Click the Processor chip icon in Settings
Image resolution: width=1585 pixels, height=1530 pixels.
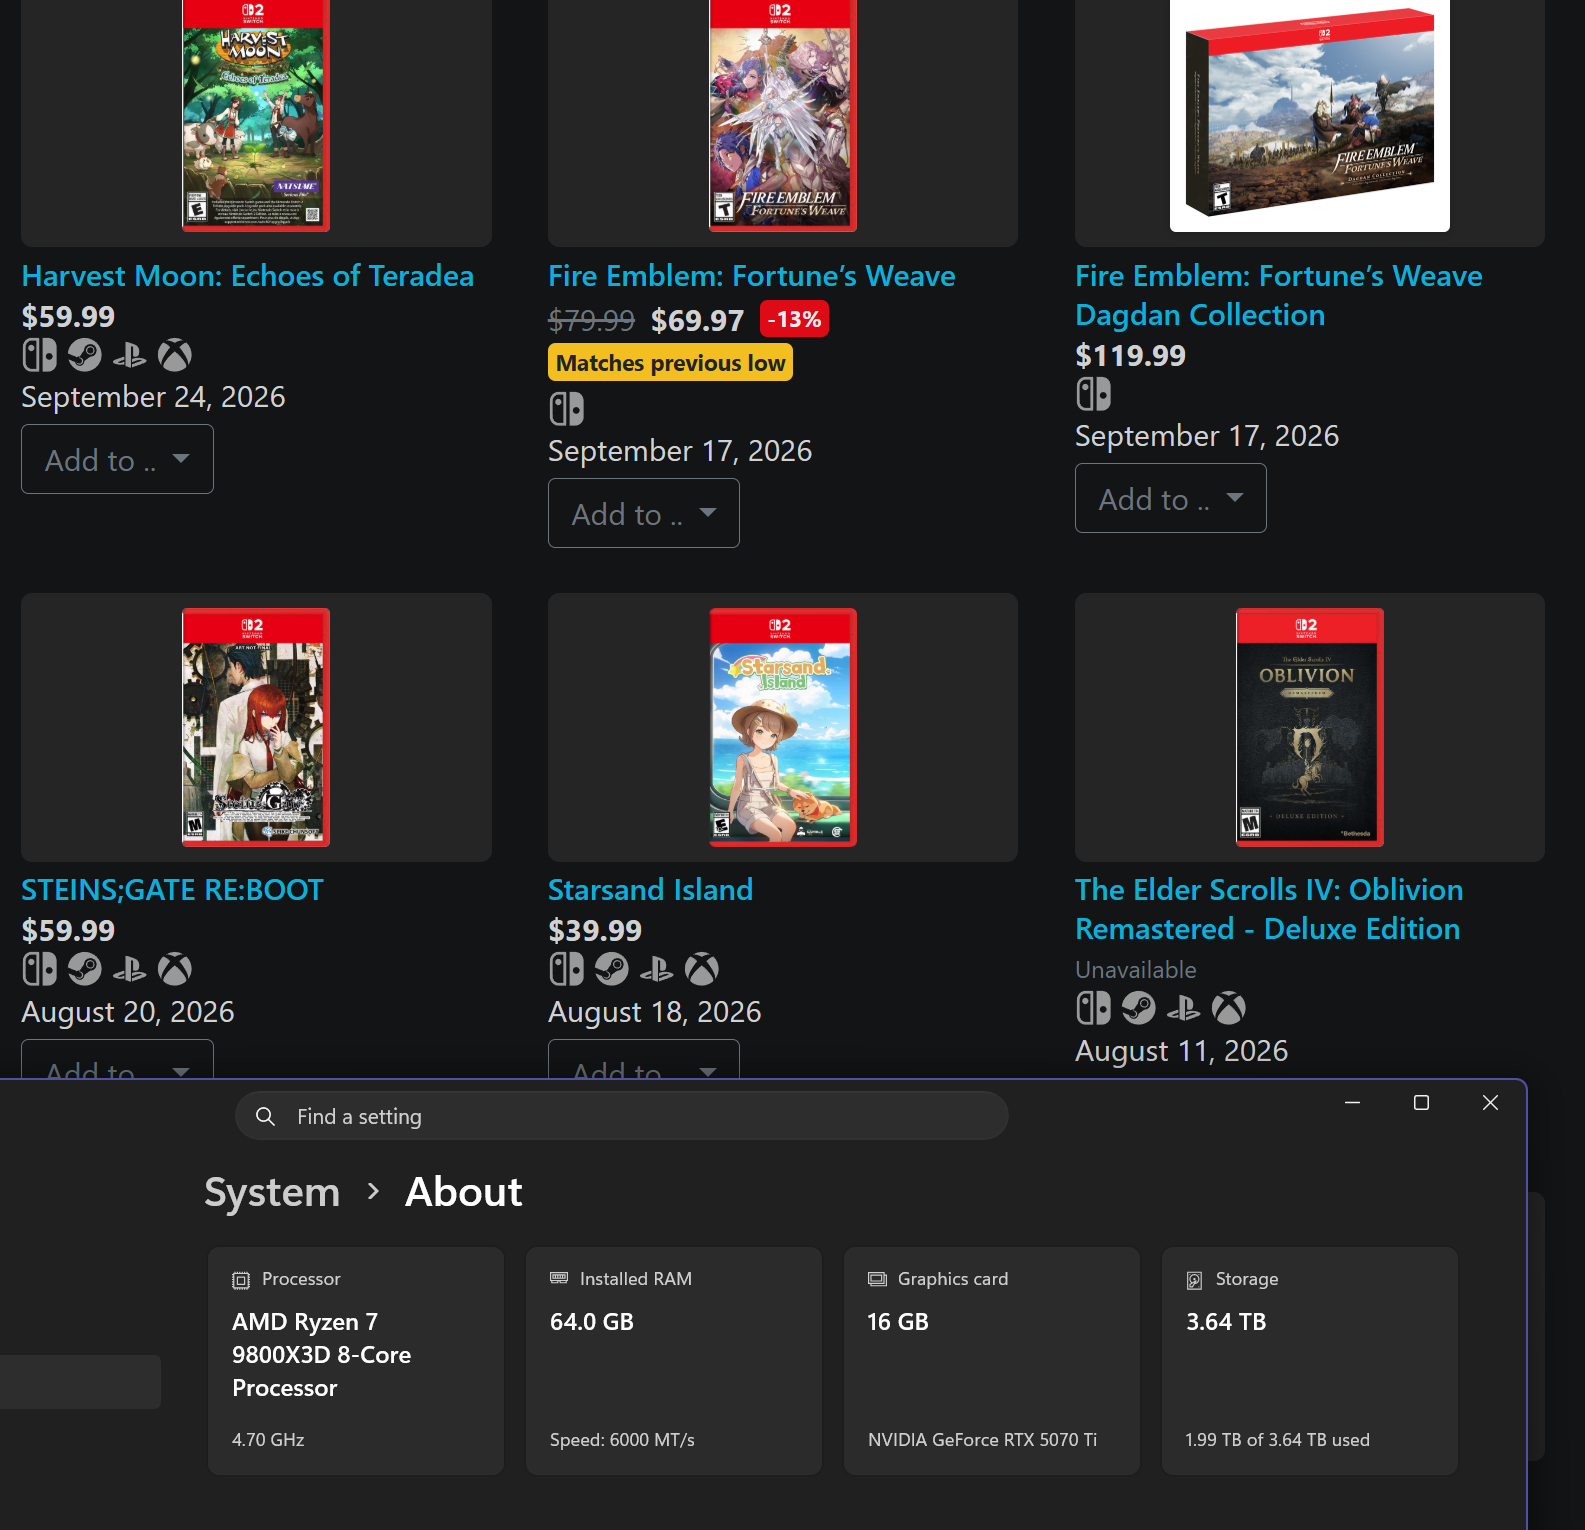(241, 1280)
